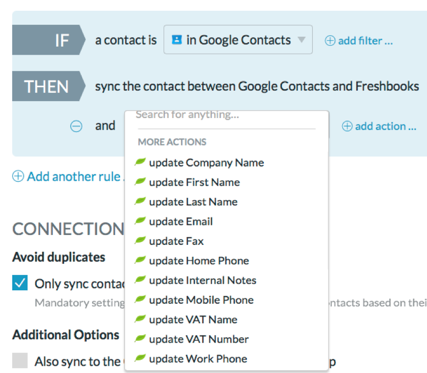Click Google Contacts icon in dropdown
This screenshot has height=373, width=427.
[176, 40]
